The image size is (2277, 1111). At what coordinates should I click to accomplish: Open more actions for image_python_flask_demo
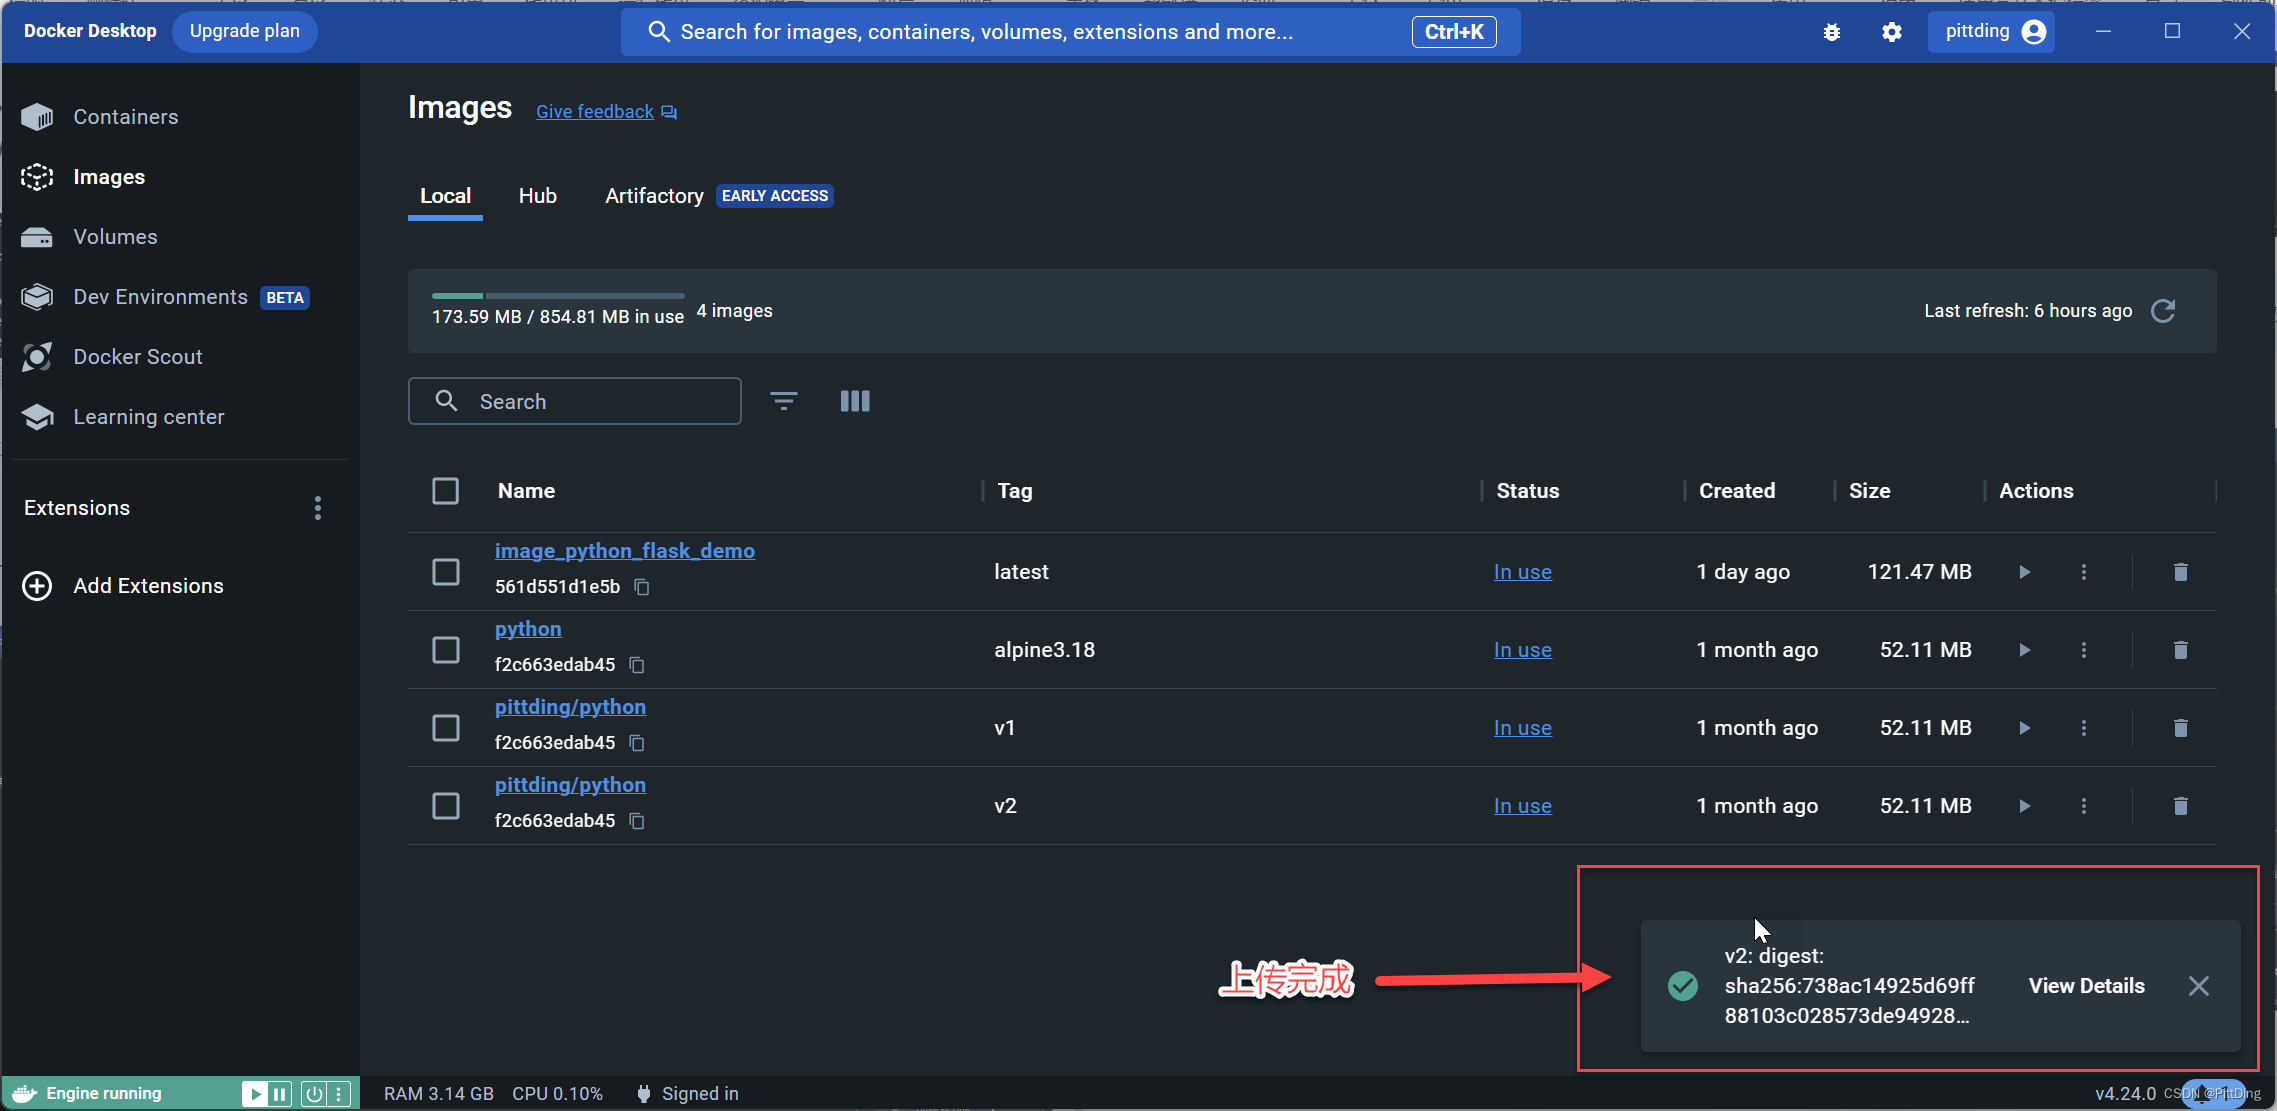tap(2084, 572)
